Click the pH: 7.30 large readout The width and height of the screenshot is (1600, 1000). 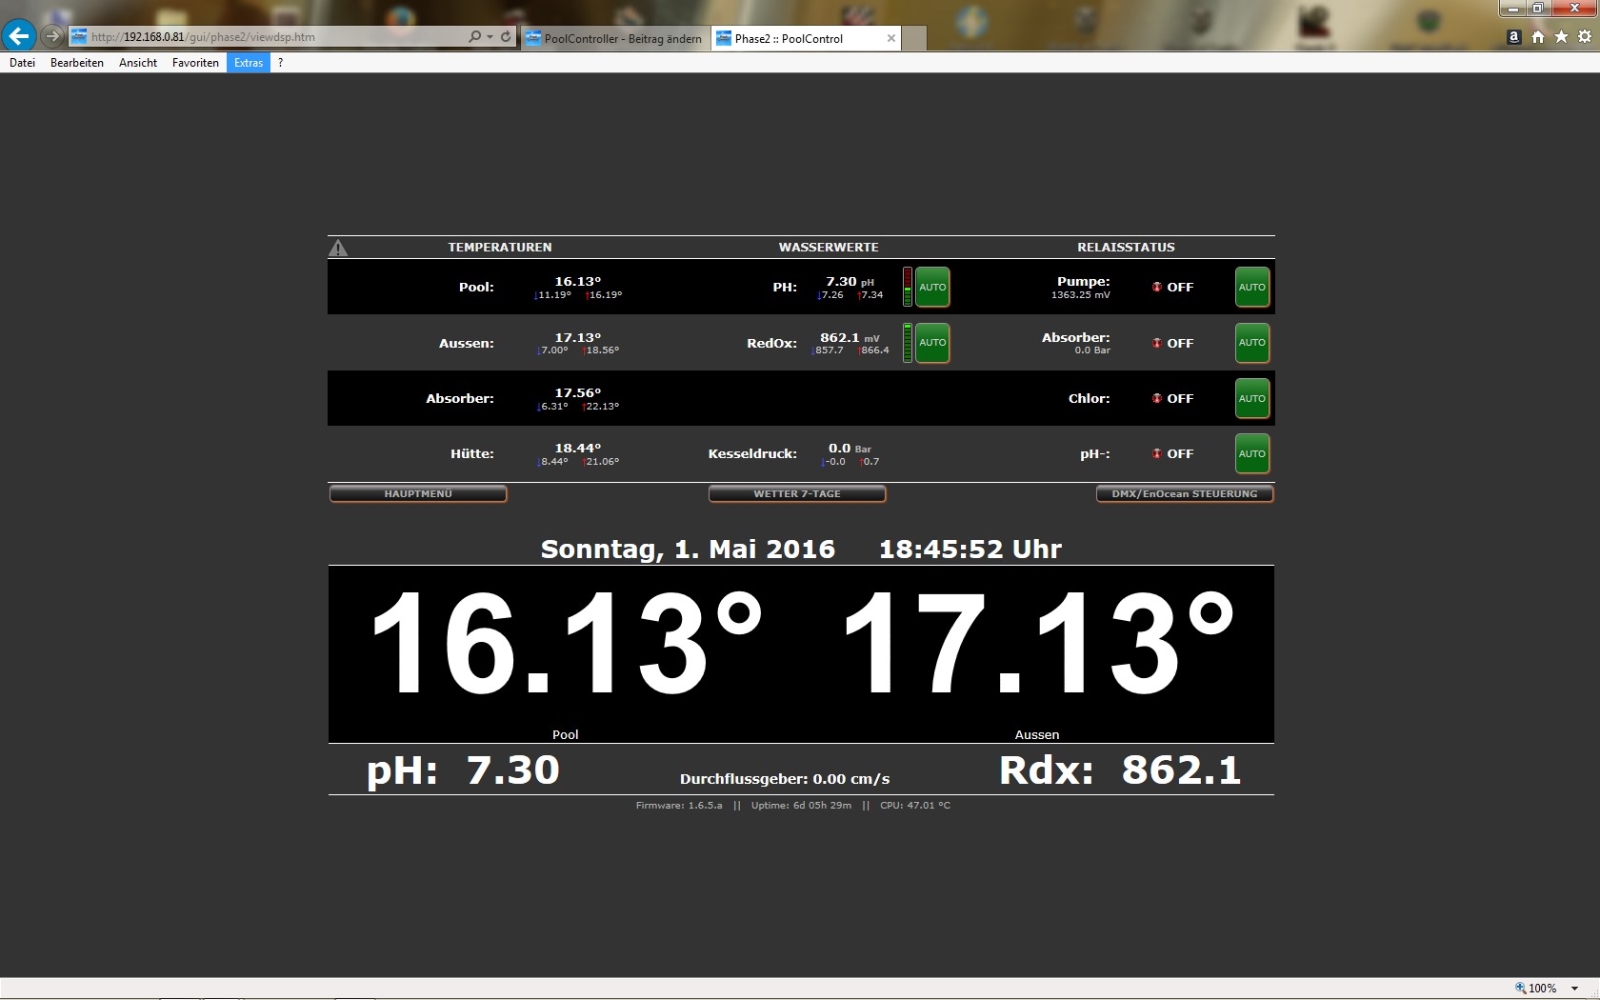(463, 771)
